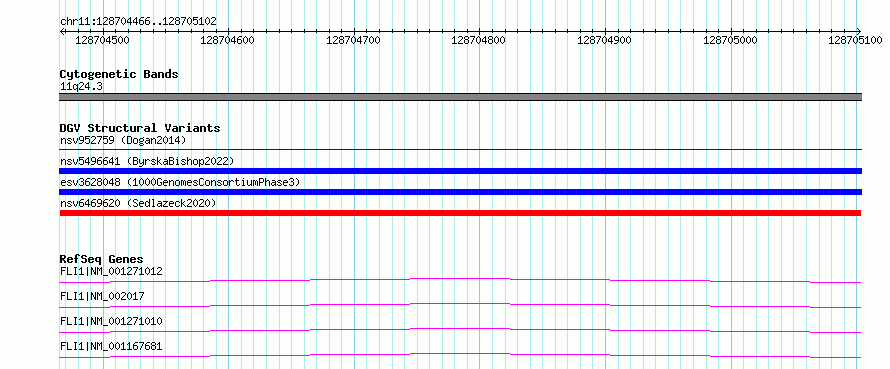Click the 128704900 ruler tick label
This screenshot has width=890, height=369.
pos(604,40)
